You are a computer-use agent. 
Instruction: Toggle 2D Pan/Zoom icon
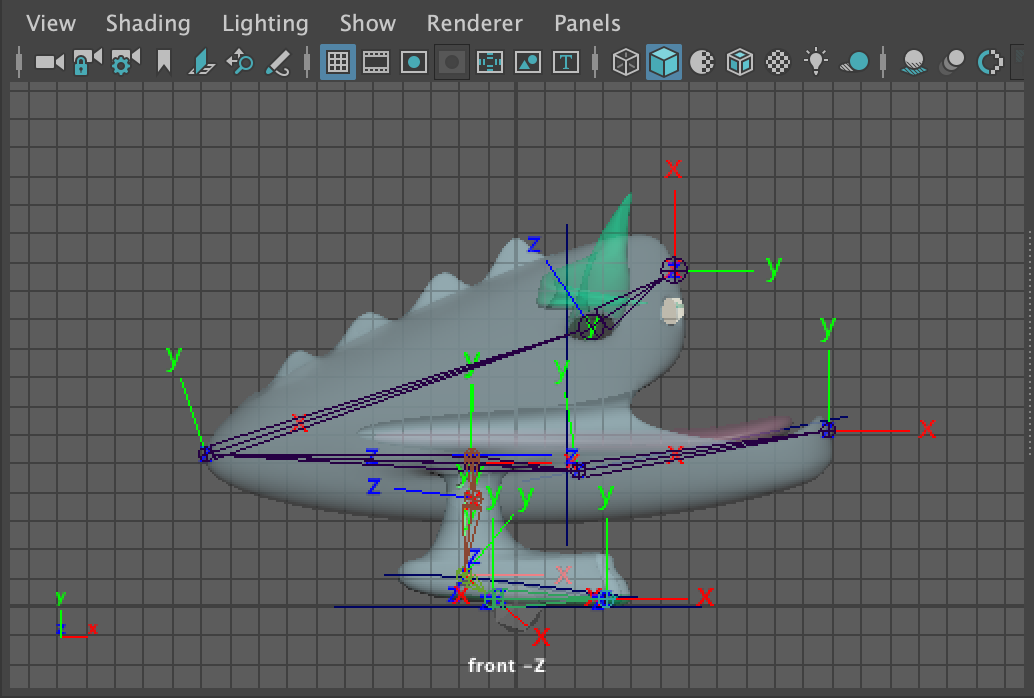point(240,63)
